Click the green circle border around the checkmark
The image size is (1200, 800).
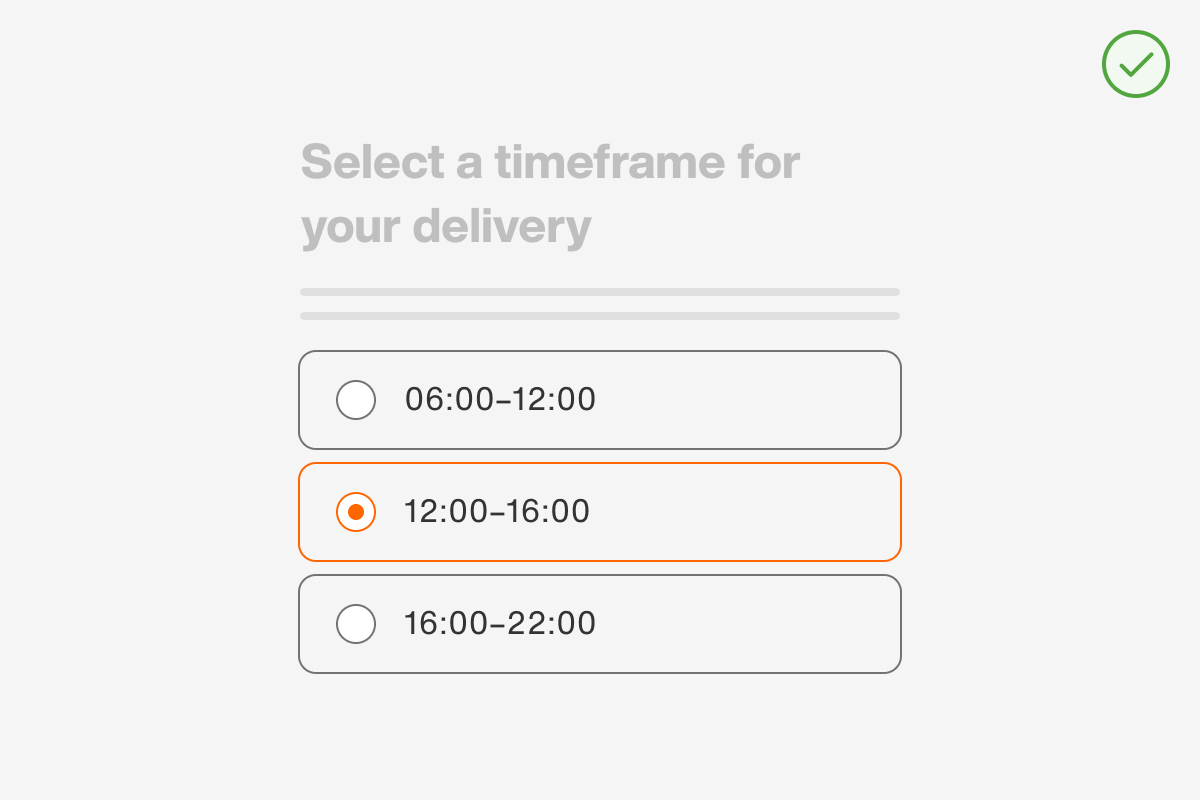(1104, 65)
